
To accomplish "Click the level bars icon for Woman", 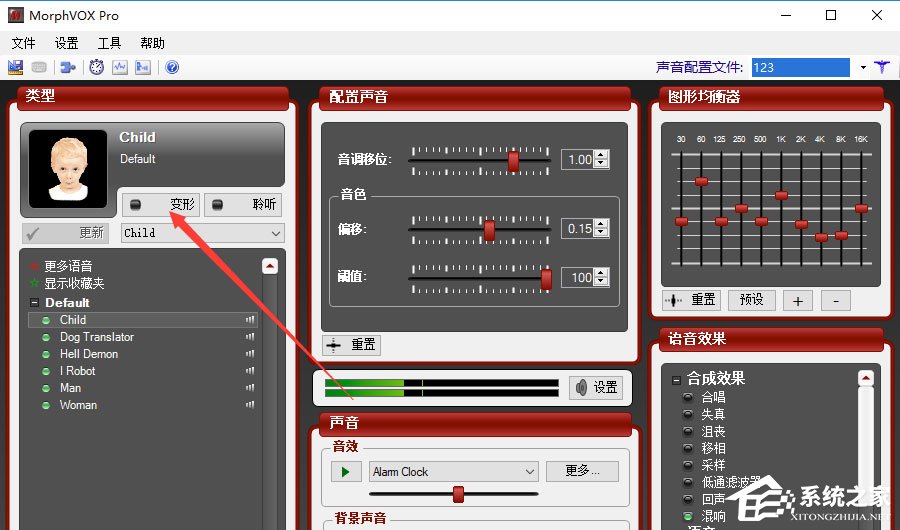I will tap(250, 405).
